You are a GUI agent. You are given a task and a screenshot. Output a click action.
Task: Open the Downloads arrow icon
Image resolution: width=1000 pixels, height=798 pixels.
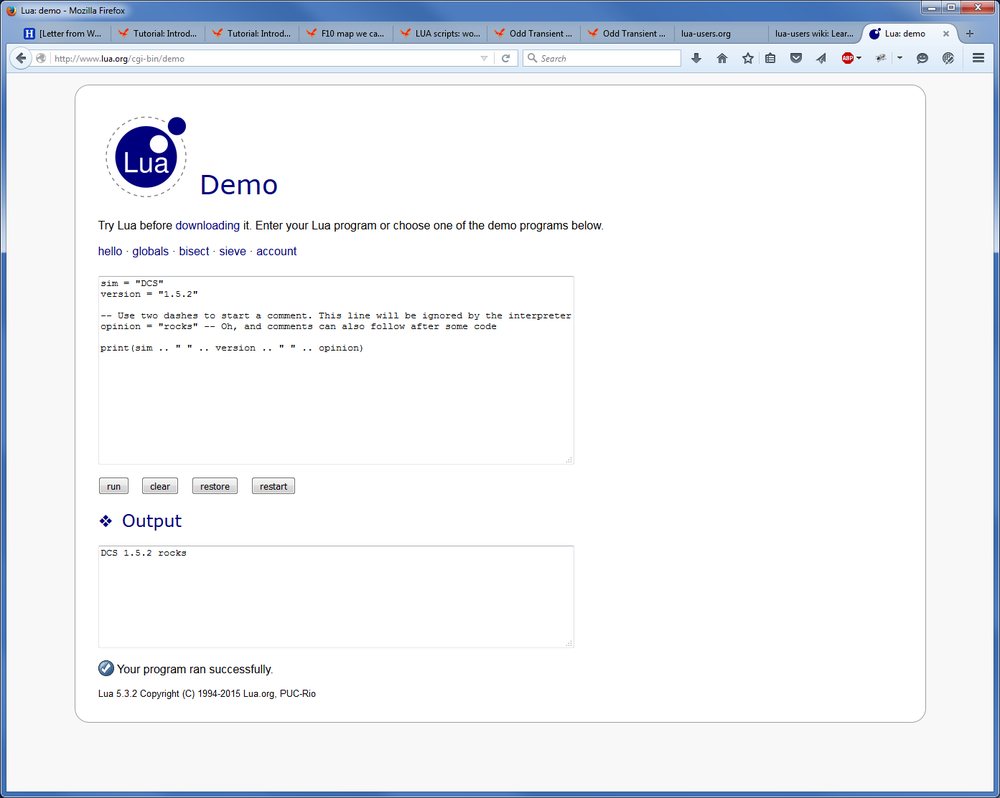point(696,58)
